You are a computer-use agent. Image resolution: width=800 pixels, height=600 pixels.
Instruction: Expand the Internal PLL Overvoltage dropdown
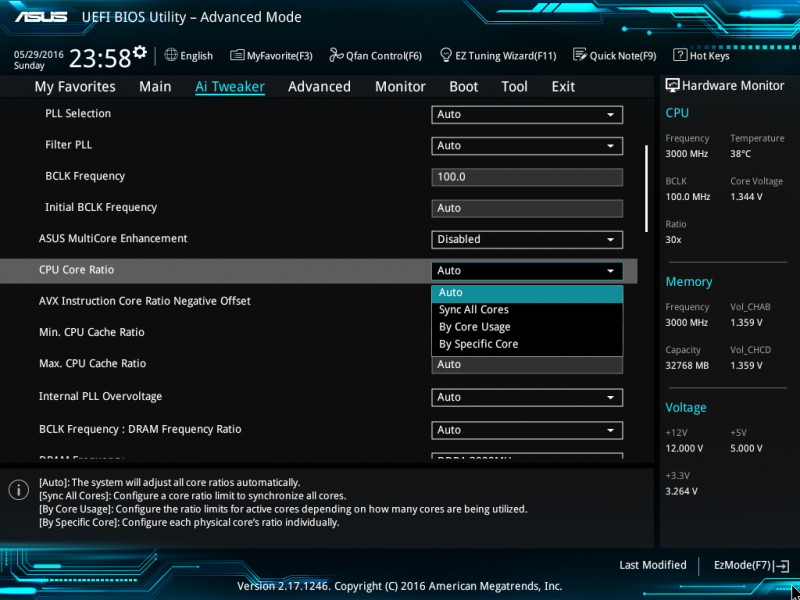527,398
